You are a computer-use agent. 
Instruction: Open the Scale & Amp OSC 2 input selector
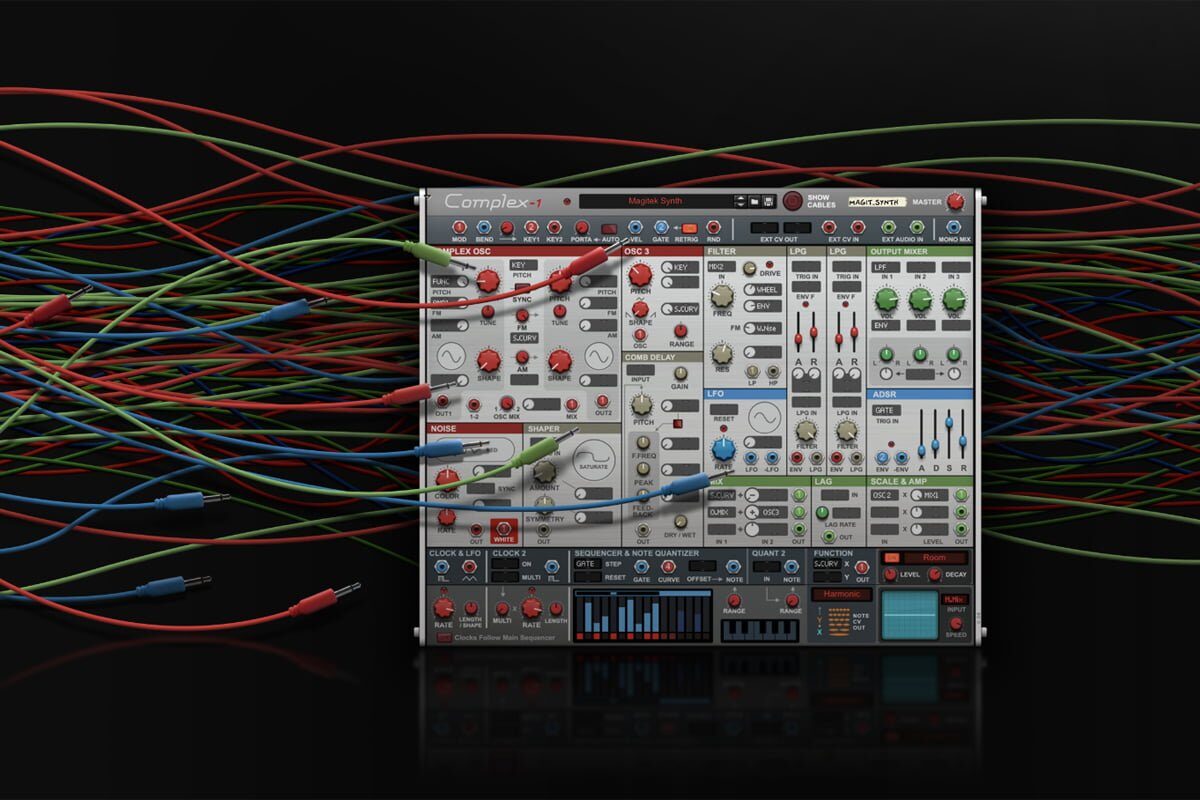[883, 495]
